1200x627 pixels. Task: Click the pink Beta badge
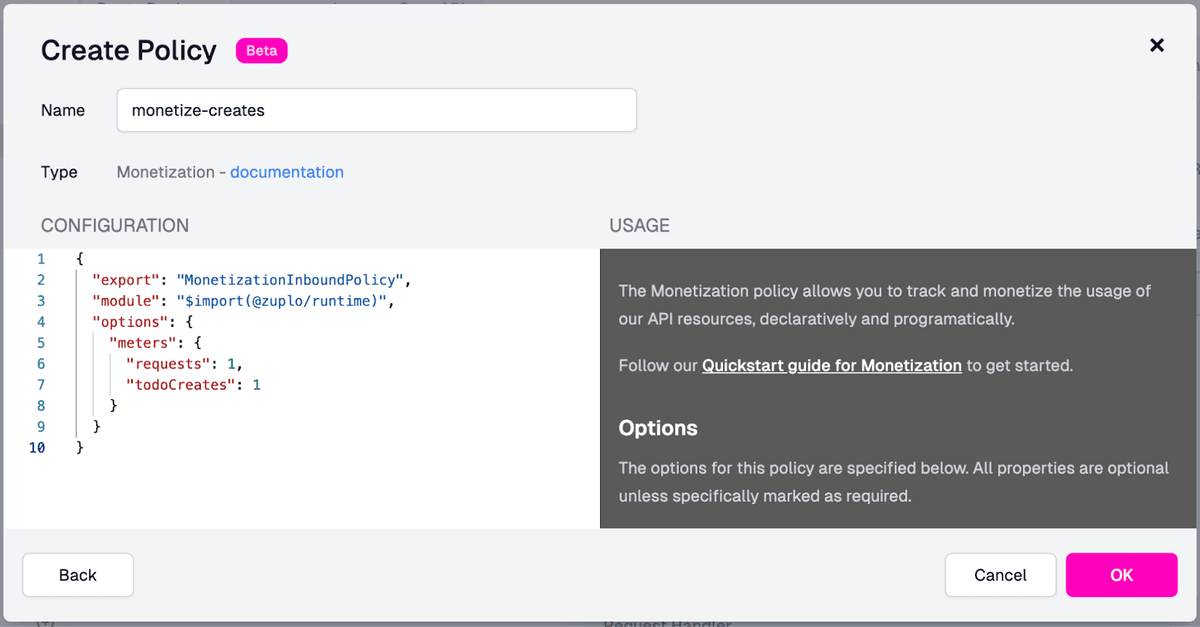(x=261, y=51)
